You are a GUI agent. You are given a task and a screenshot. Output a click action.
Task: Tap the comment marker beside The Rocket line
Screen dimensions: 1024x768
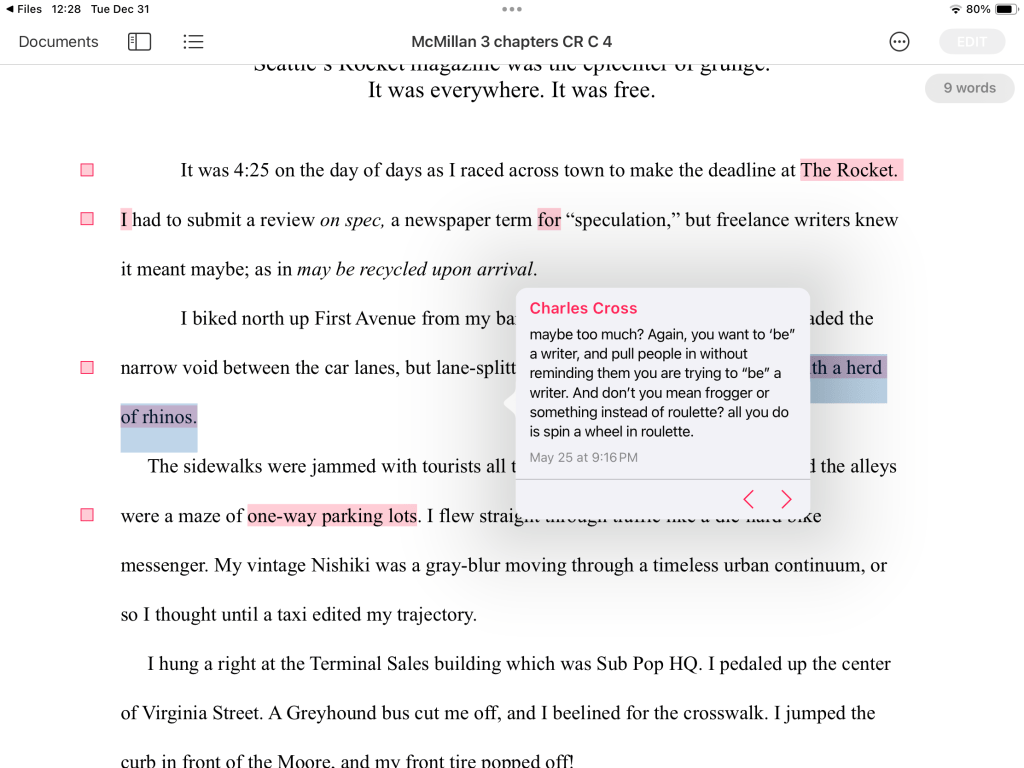(x=87, y=170)
